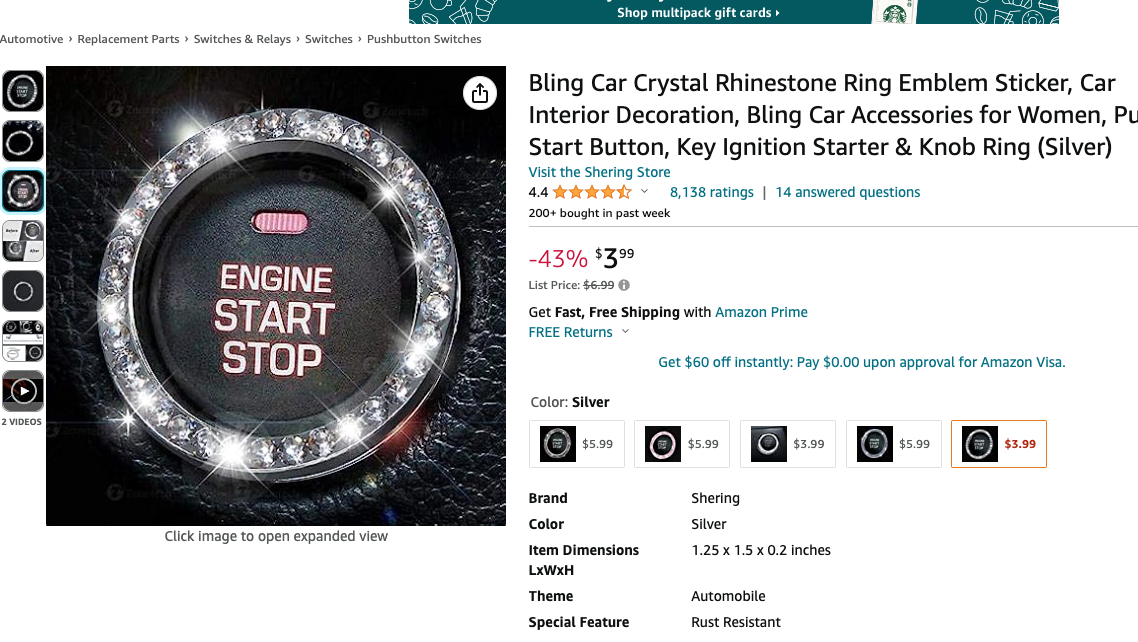Screen dimensions: 1138x642
Task: Open the 8,138 ratings link
Action: 711,192
